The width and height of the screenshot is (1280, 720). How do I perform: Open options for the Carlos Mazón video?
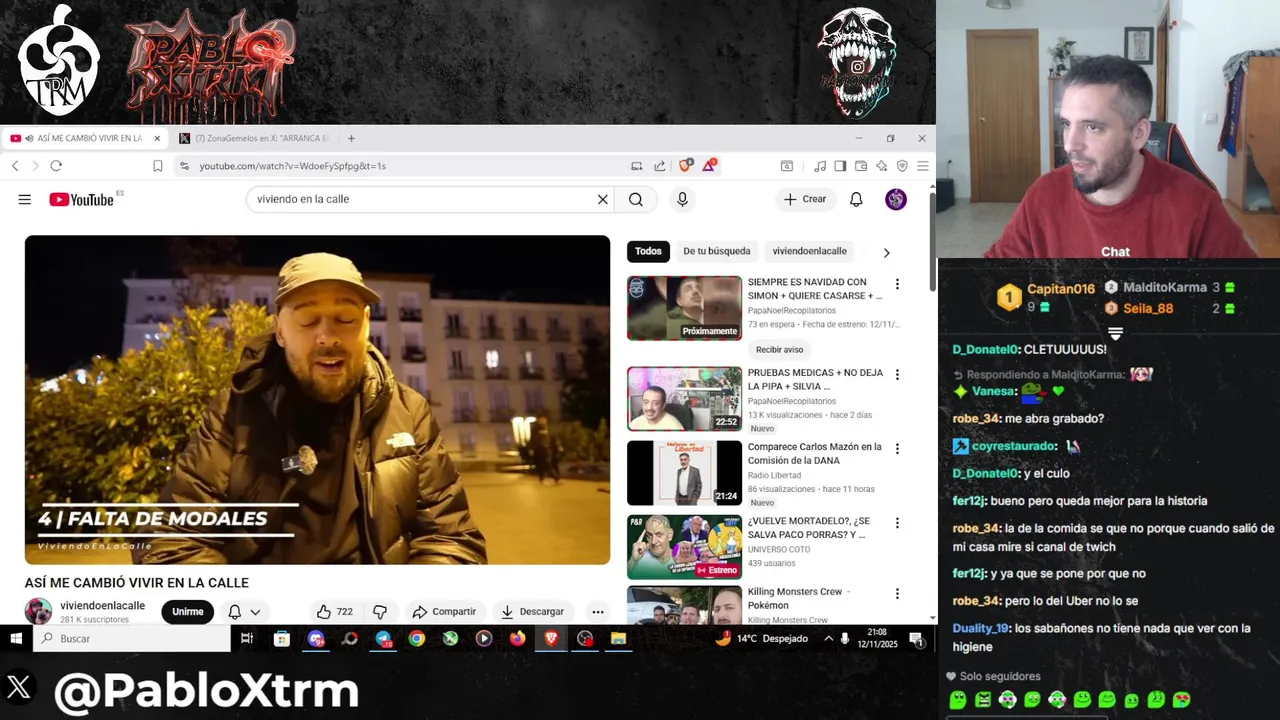[897, 449]
